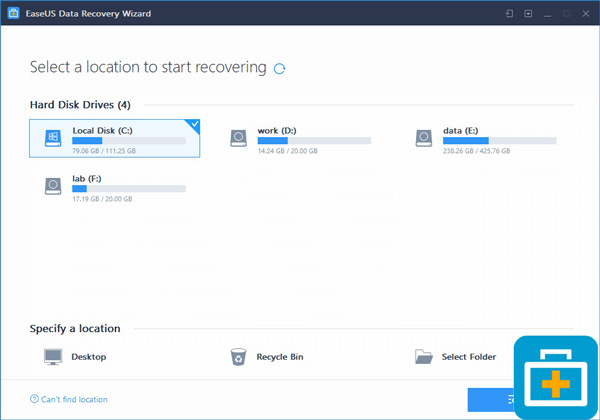Image resolution: width=600 pixels, height=420 pixels.
Task: Choose the Select Folder option label
Action: [x=469, y=357]
